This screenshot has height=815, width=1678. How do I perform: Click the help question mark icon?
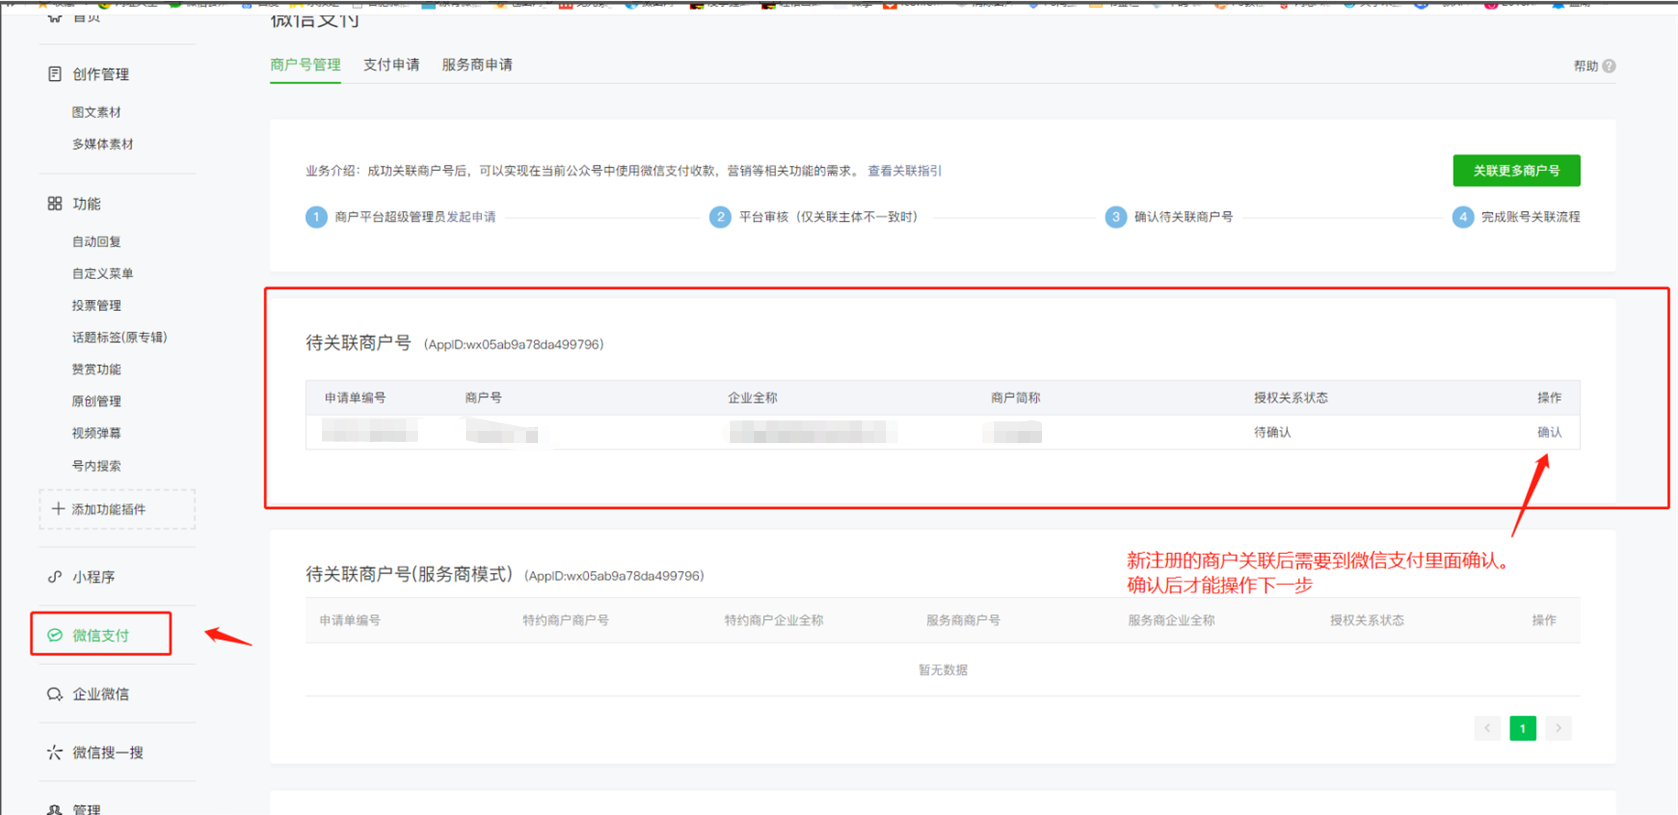[1609, 66]
